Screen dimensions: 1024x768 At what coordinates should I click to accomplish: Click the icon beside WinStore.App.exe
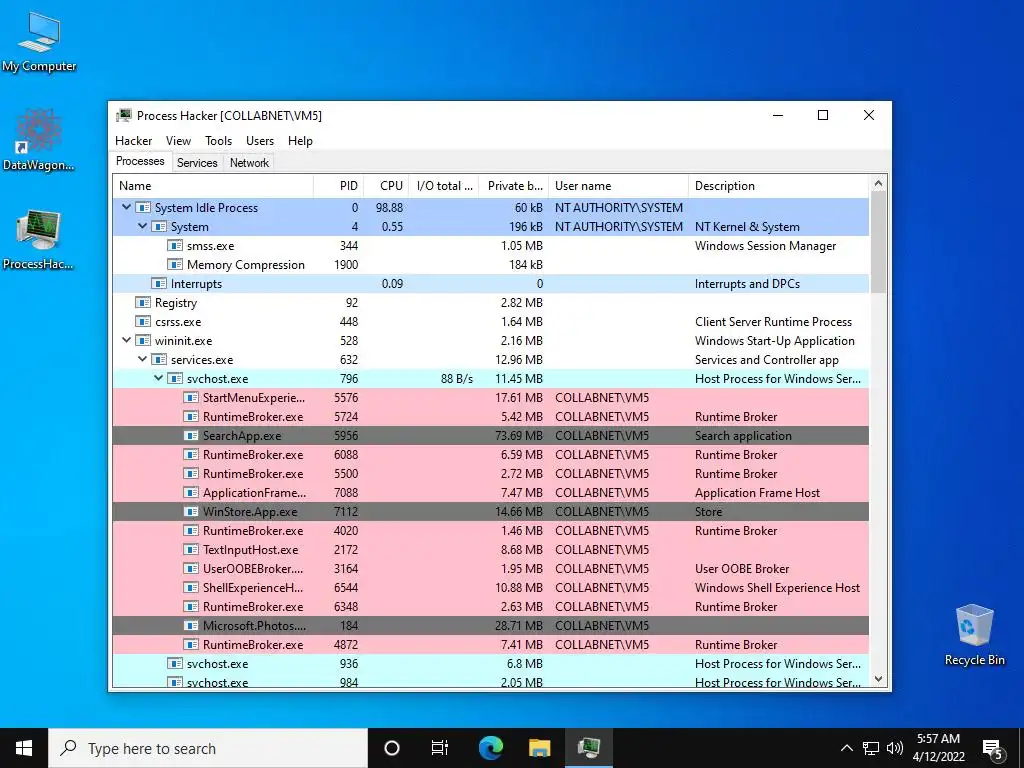pos(191,511)
